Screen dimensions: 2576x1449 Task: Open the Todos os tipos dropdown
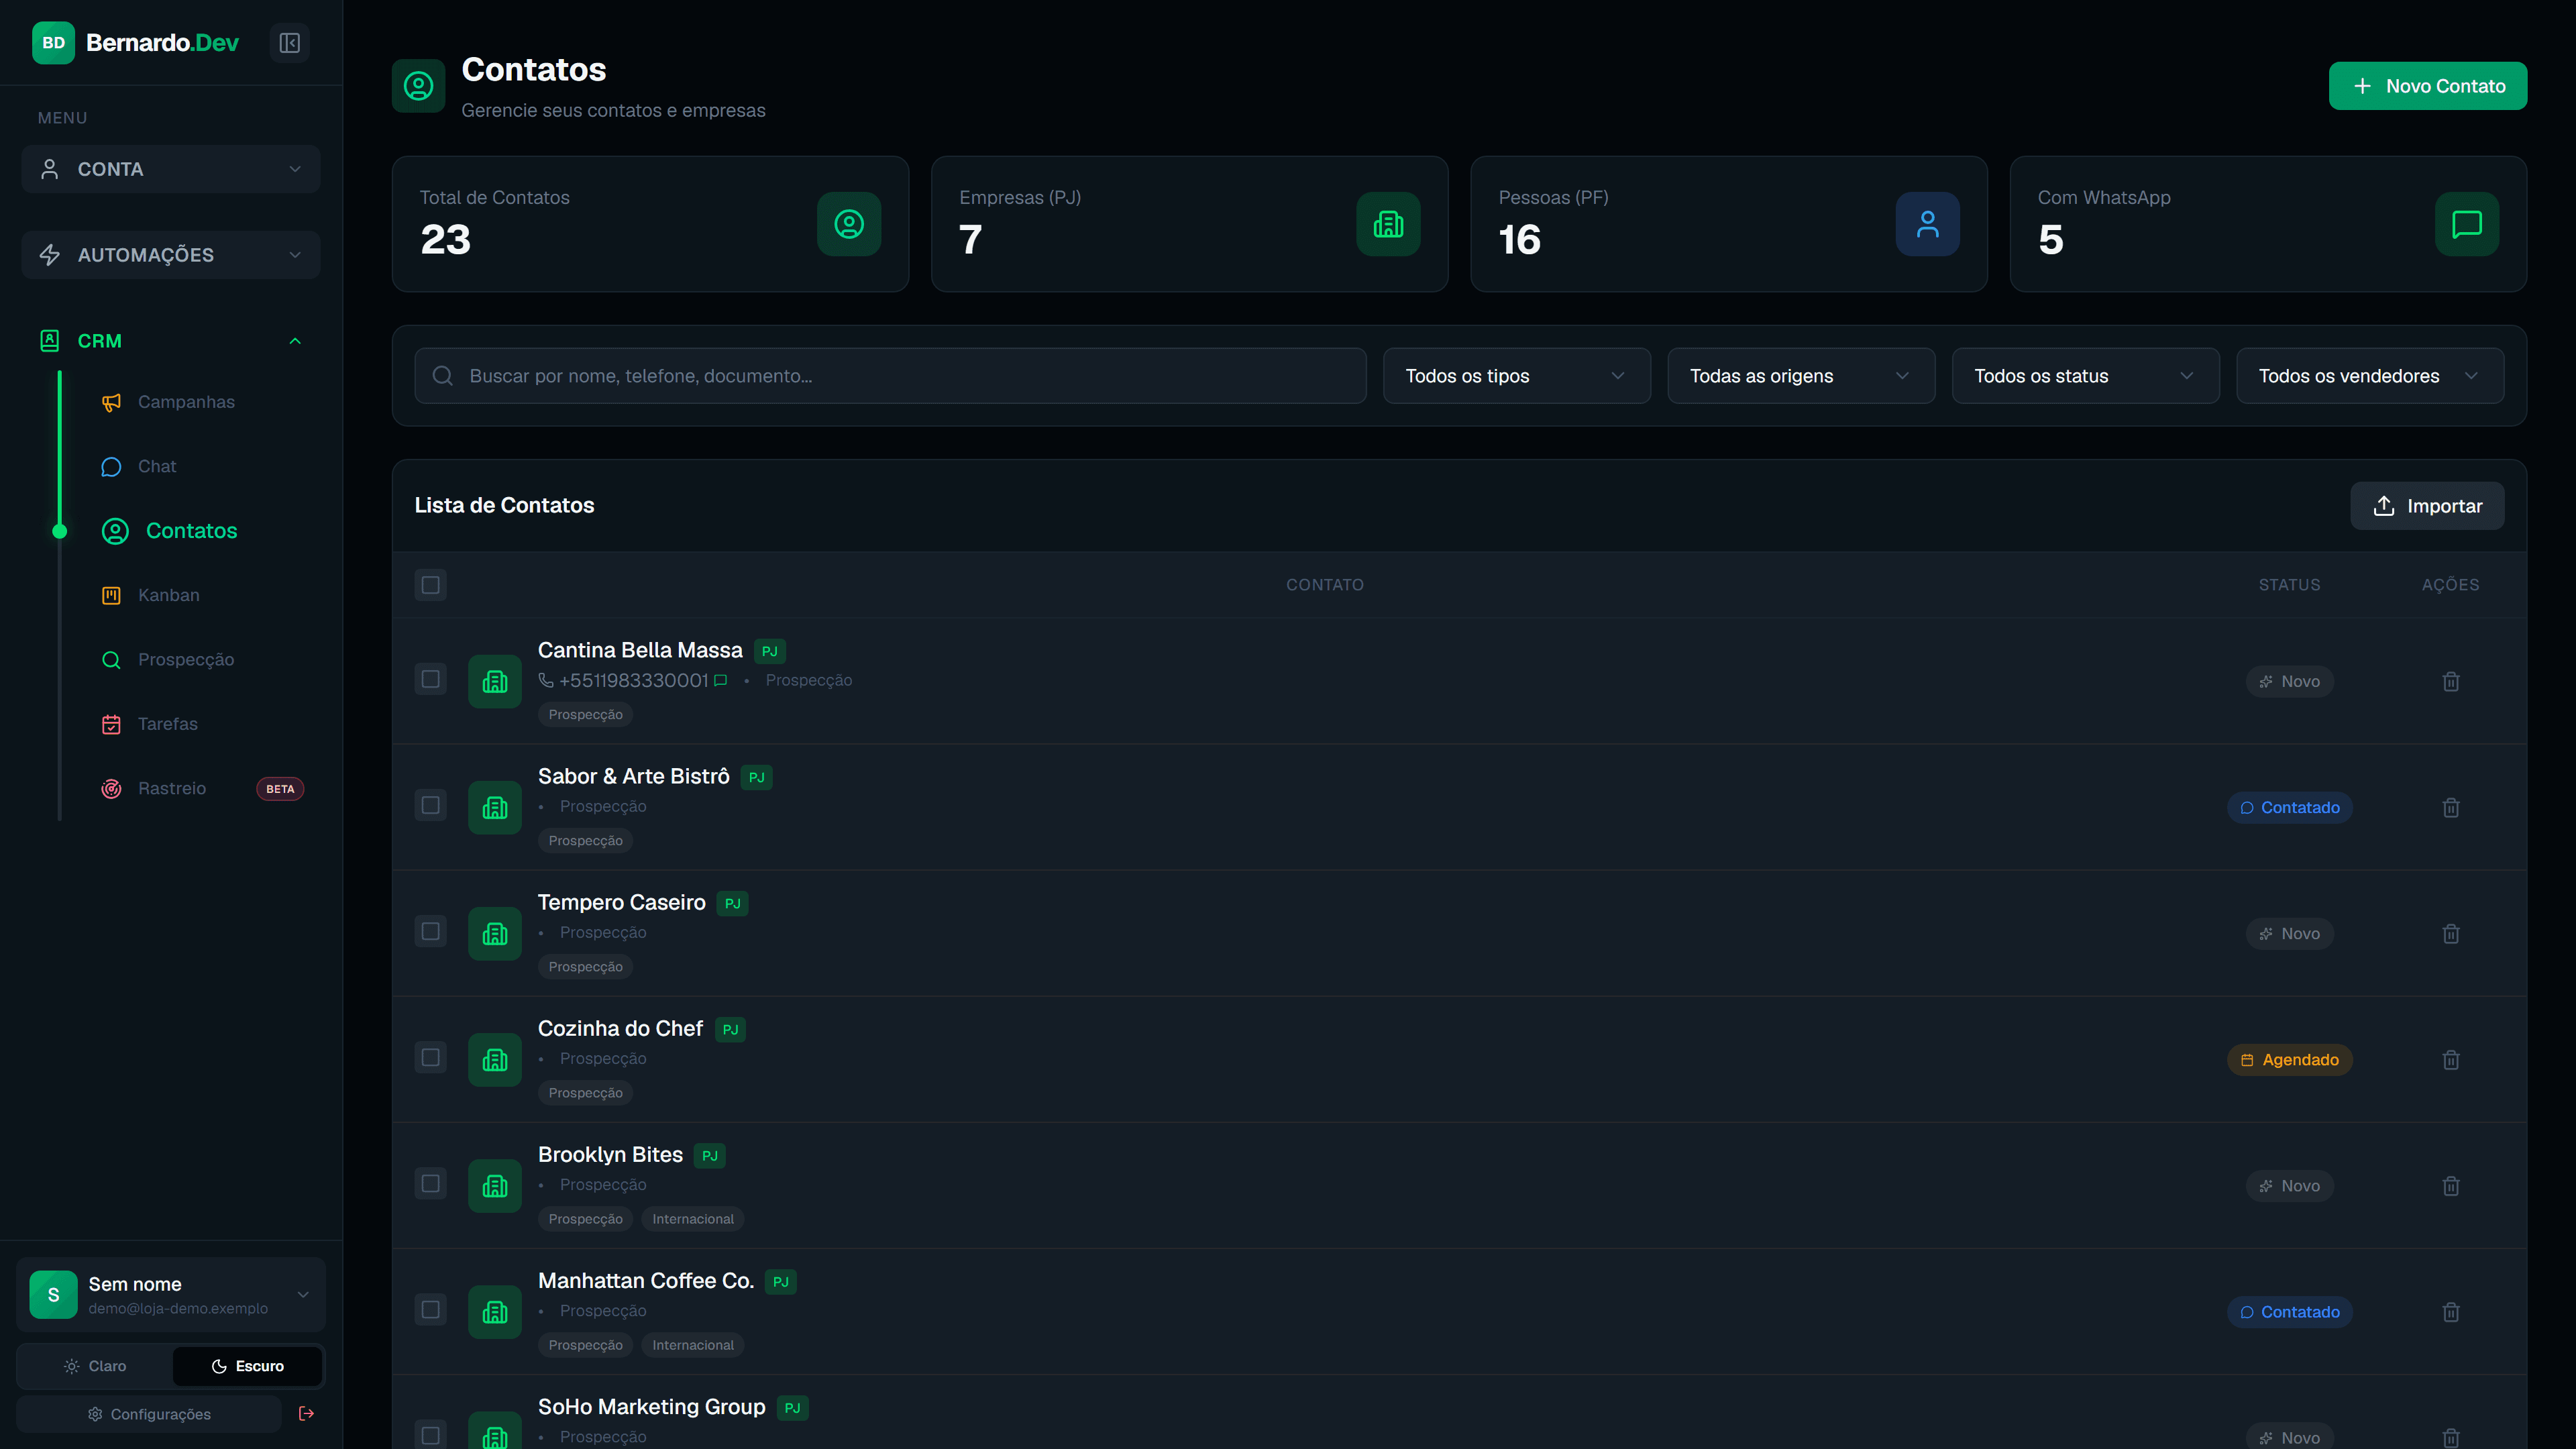[1516, 376]
